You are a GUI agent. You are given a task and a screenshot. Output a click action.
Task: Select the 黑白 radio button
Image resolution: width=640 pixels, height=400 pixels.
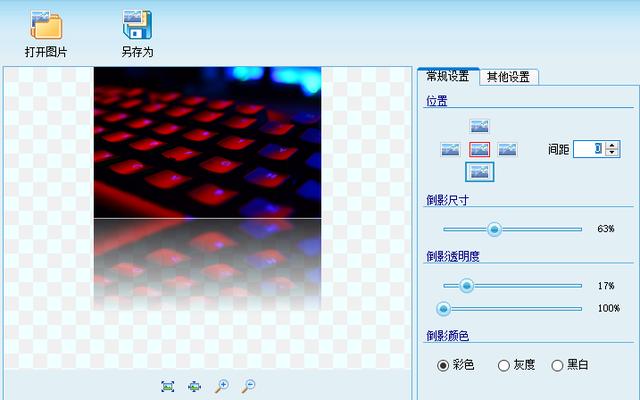[558, 366]
